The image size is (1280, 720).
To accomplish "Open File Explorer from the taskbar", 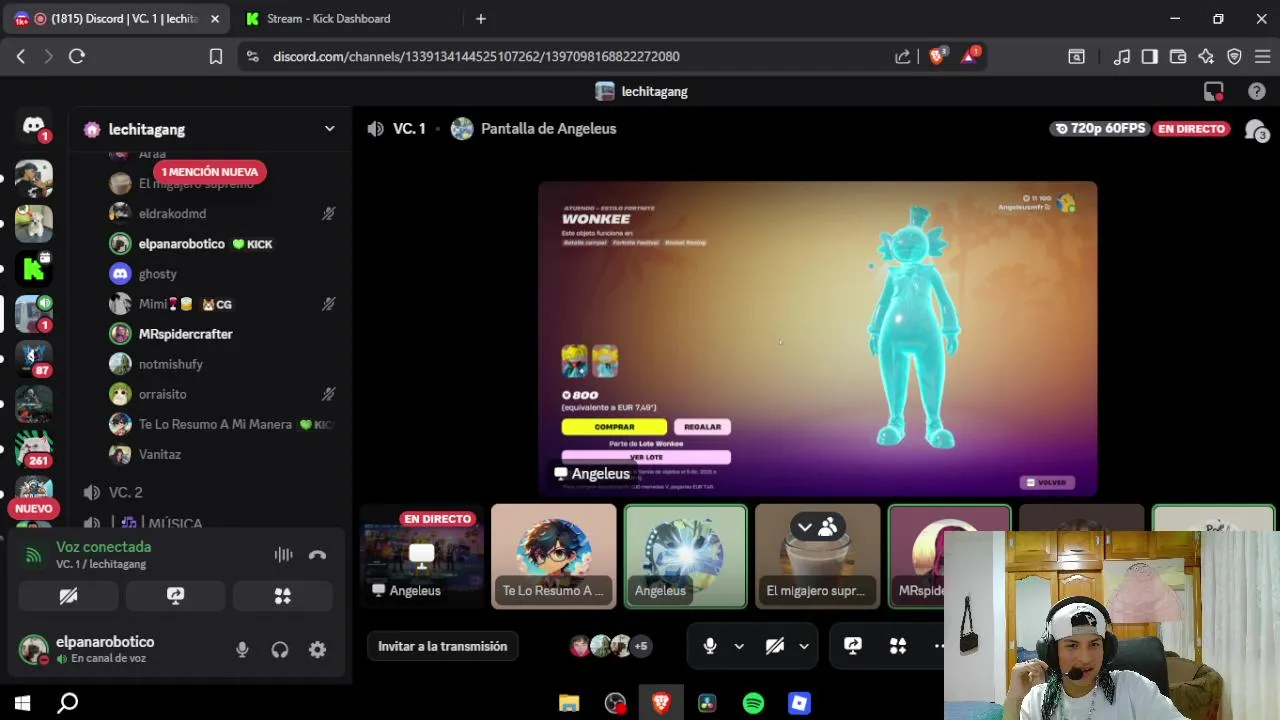I will coord(569,703).
